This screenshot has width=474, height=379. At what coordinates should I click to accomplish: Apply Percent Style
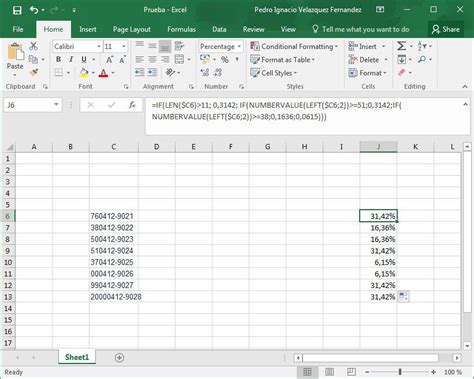tap(225, 60)
